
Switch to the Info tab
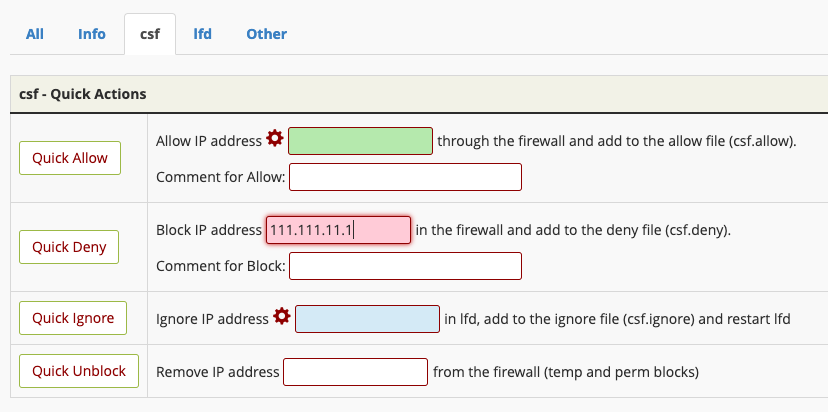[92, 34]
